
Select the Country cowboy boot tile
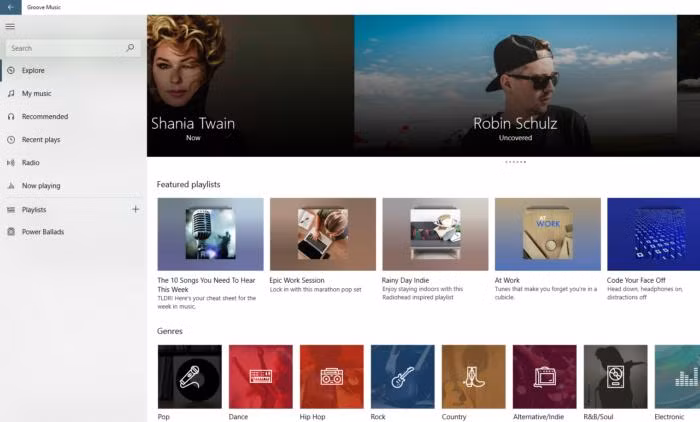pyautogui.click(x=474, y=376)
